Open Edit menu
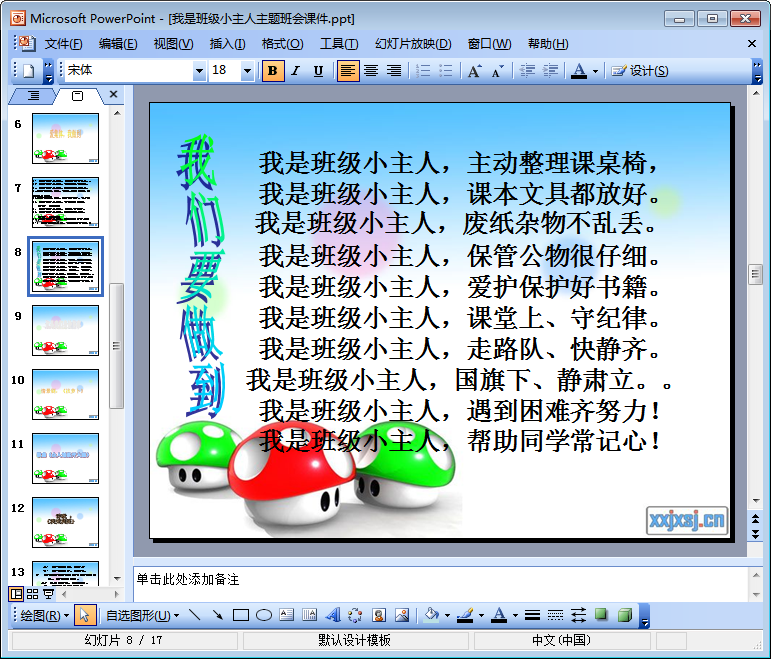771x659 pixels. point(118,44)
